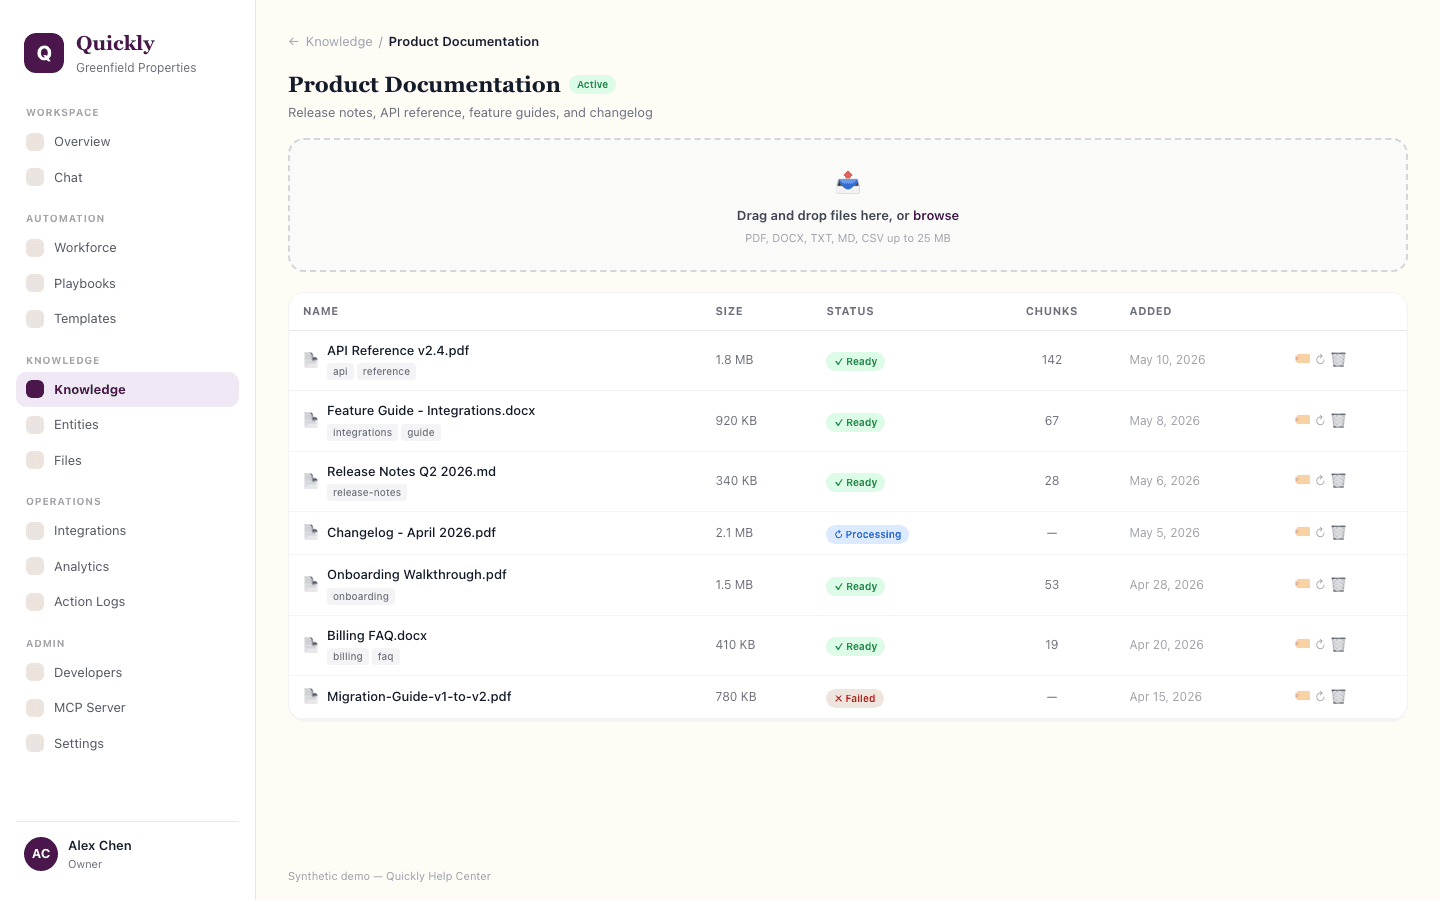Trash the Feature Guide - Integrations.docx file
The image size is (1440, 900).
[x=1339, y=420]
